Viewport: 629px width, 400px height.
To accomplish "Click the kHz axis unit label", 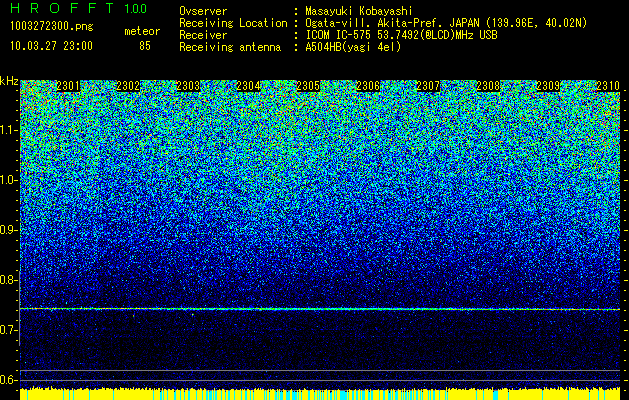I will [9, 81].
